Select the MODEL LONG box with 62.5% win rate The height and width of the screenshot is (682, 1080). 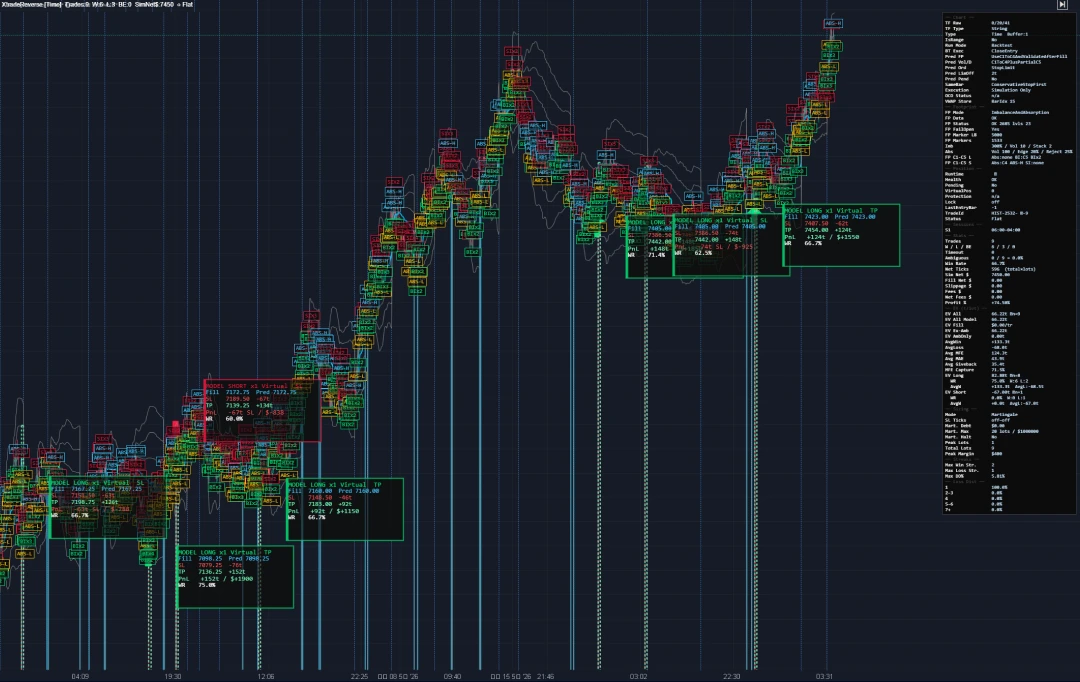pyautogui.click(x=731, y=245)
